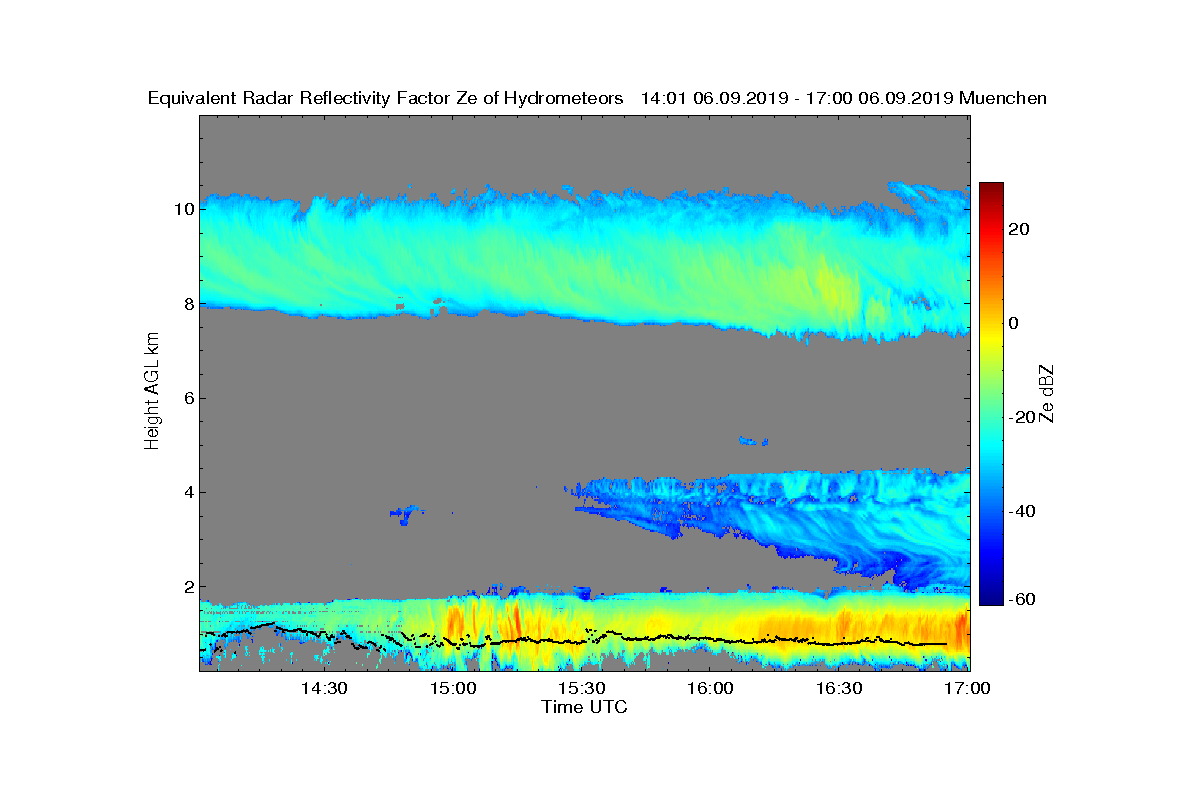1200x800 pixels.
Task: Click the colorbar value -20
Action: 1022,417
